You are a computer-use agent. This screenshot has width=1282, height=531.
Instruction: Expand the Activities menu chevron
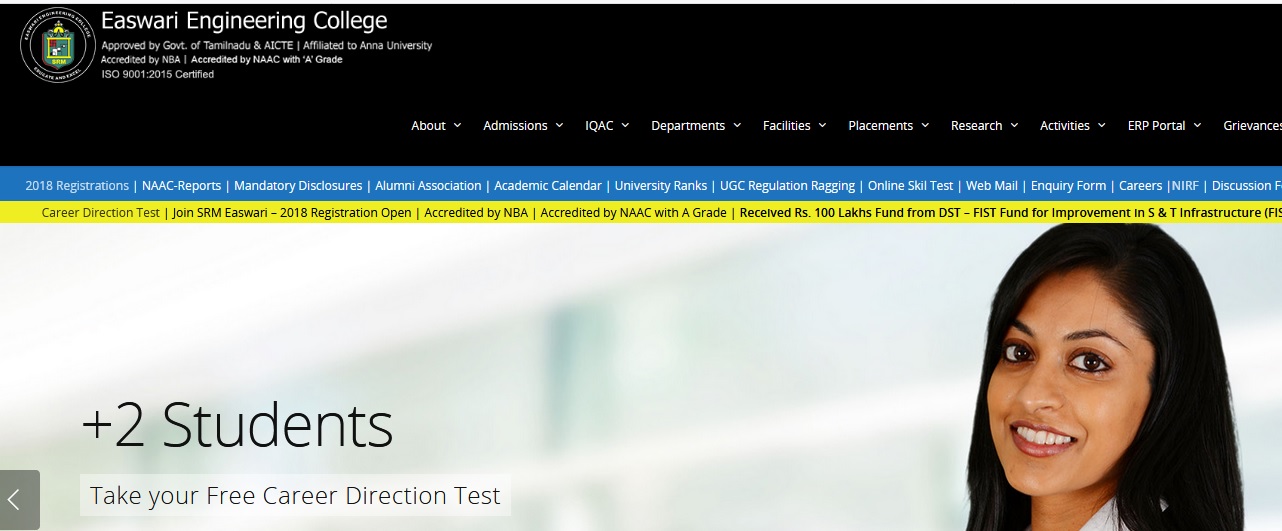pos(1102,125)
